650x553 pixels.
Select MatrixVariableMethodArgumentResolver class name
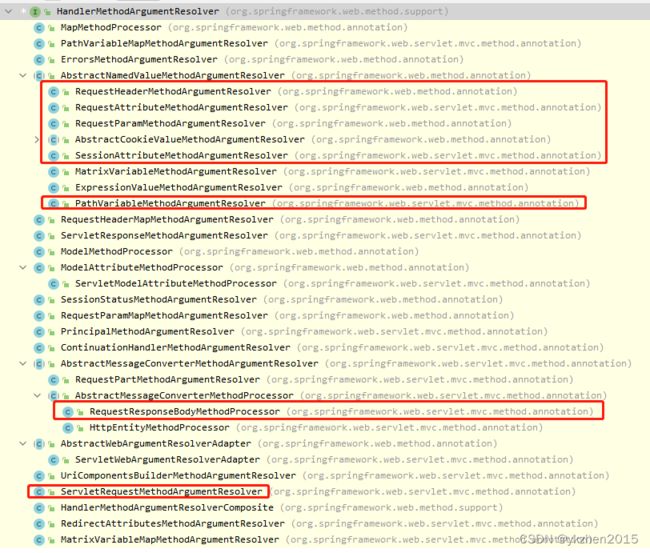coord(176,171)
